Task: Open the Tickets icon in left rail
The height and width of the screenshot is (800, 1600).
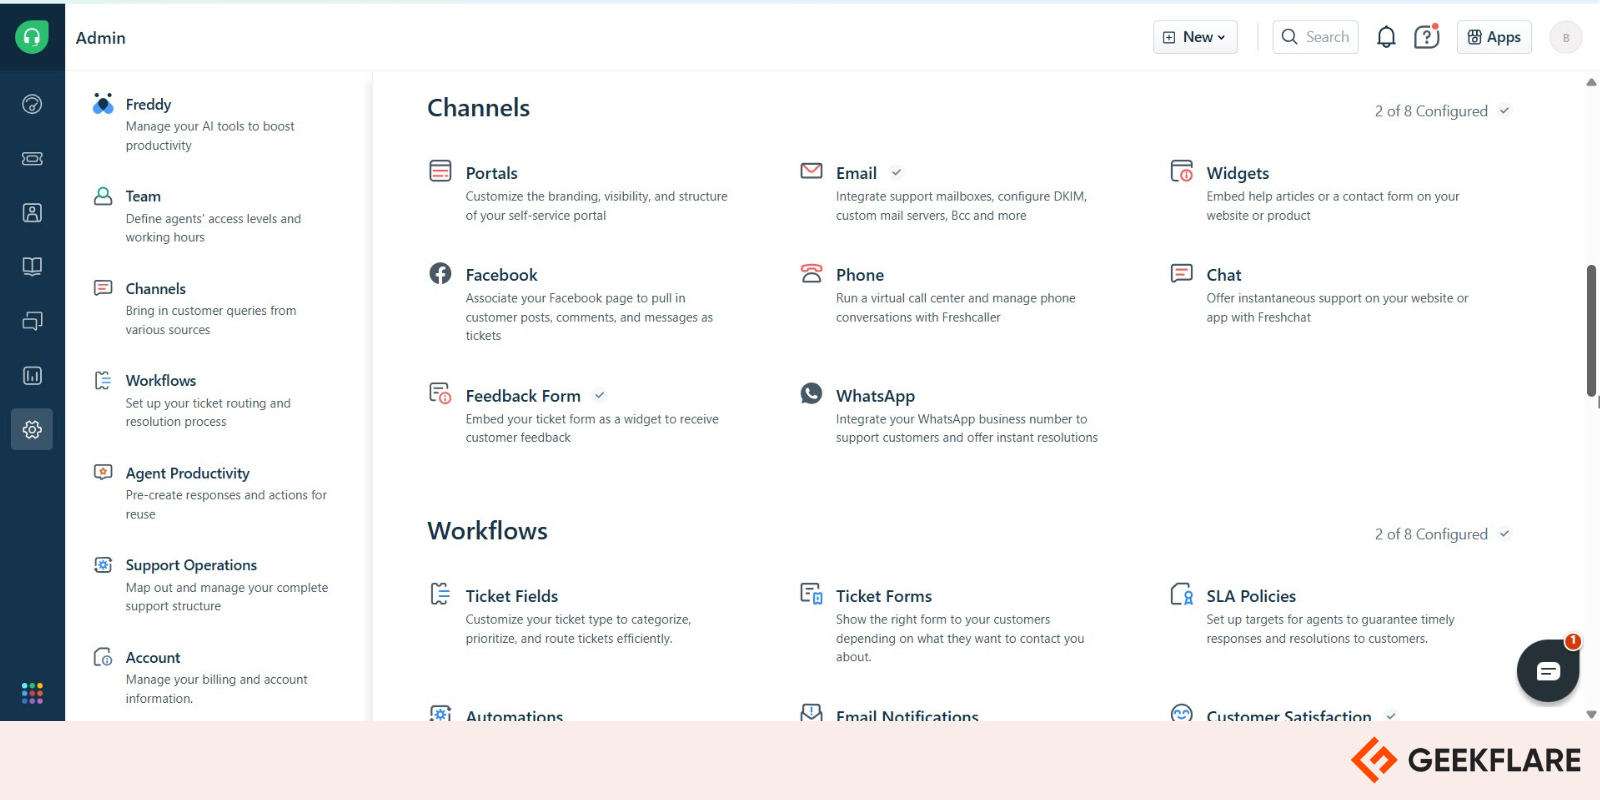Action: click(32, 158)
